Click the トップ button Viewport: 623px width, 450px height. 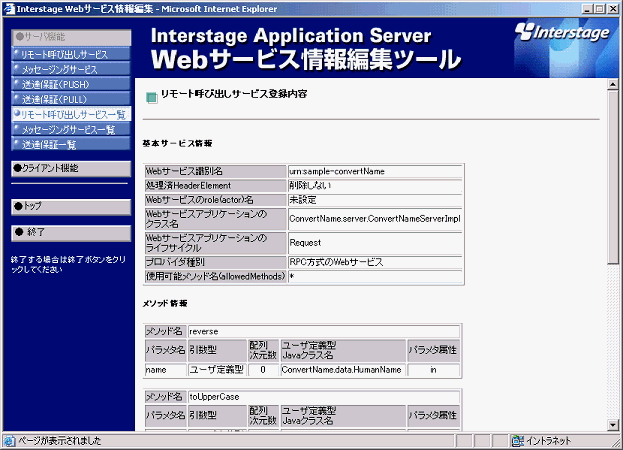coord(71,207)
